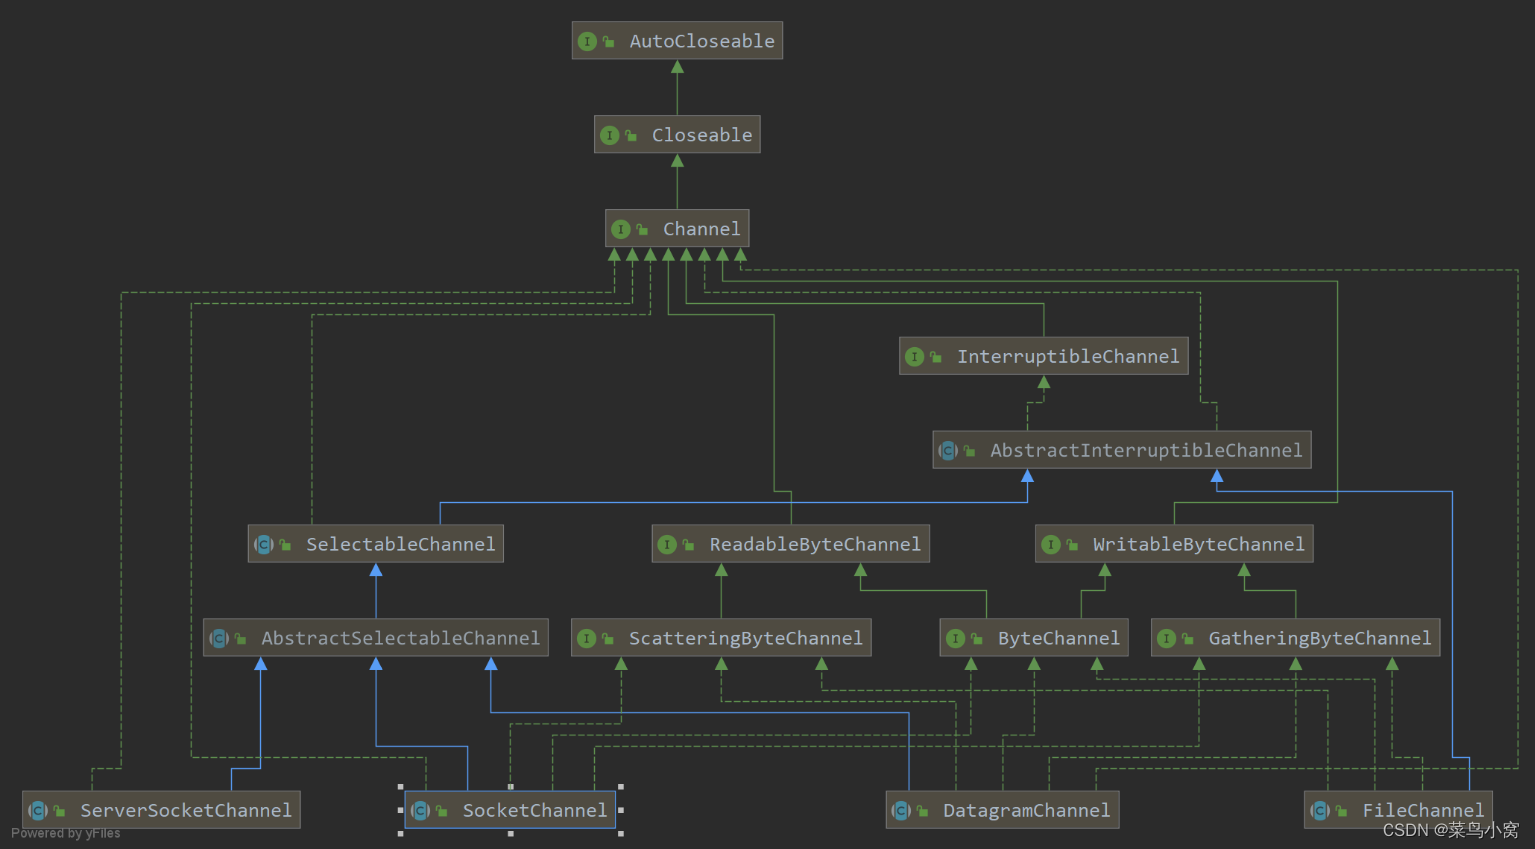Viewport: 1535px width, 849px height.
Task: Select the FileChannel class node
Action: [x=1398, y=810]
